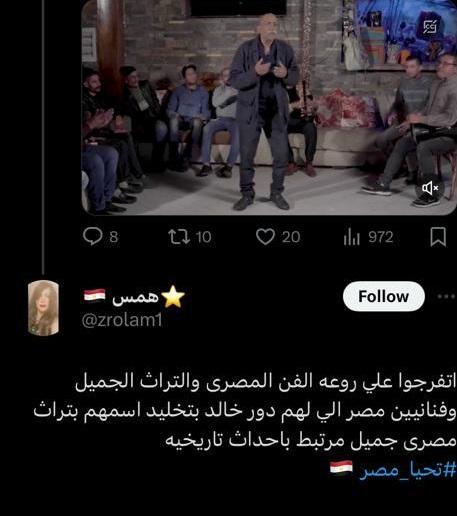Viewport: 457px width, 516px height.
Task: Click the reply count 8
Action: coord(114,237)
